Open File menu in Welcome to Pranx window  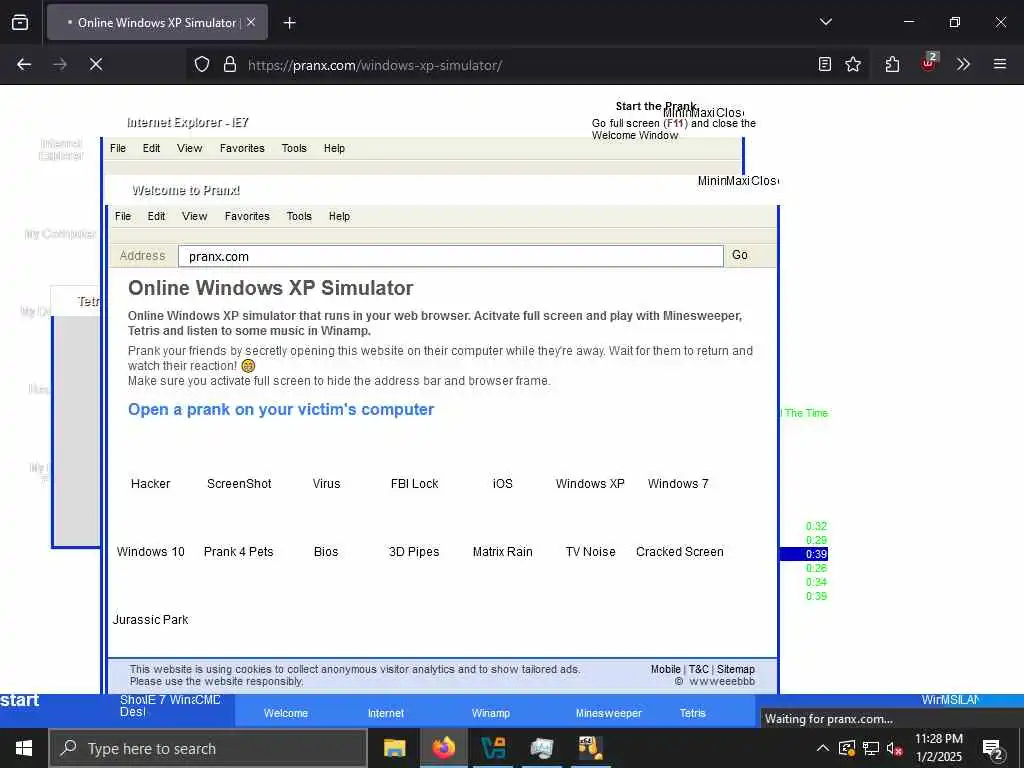(x=123, y=216)
